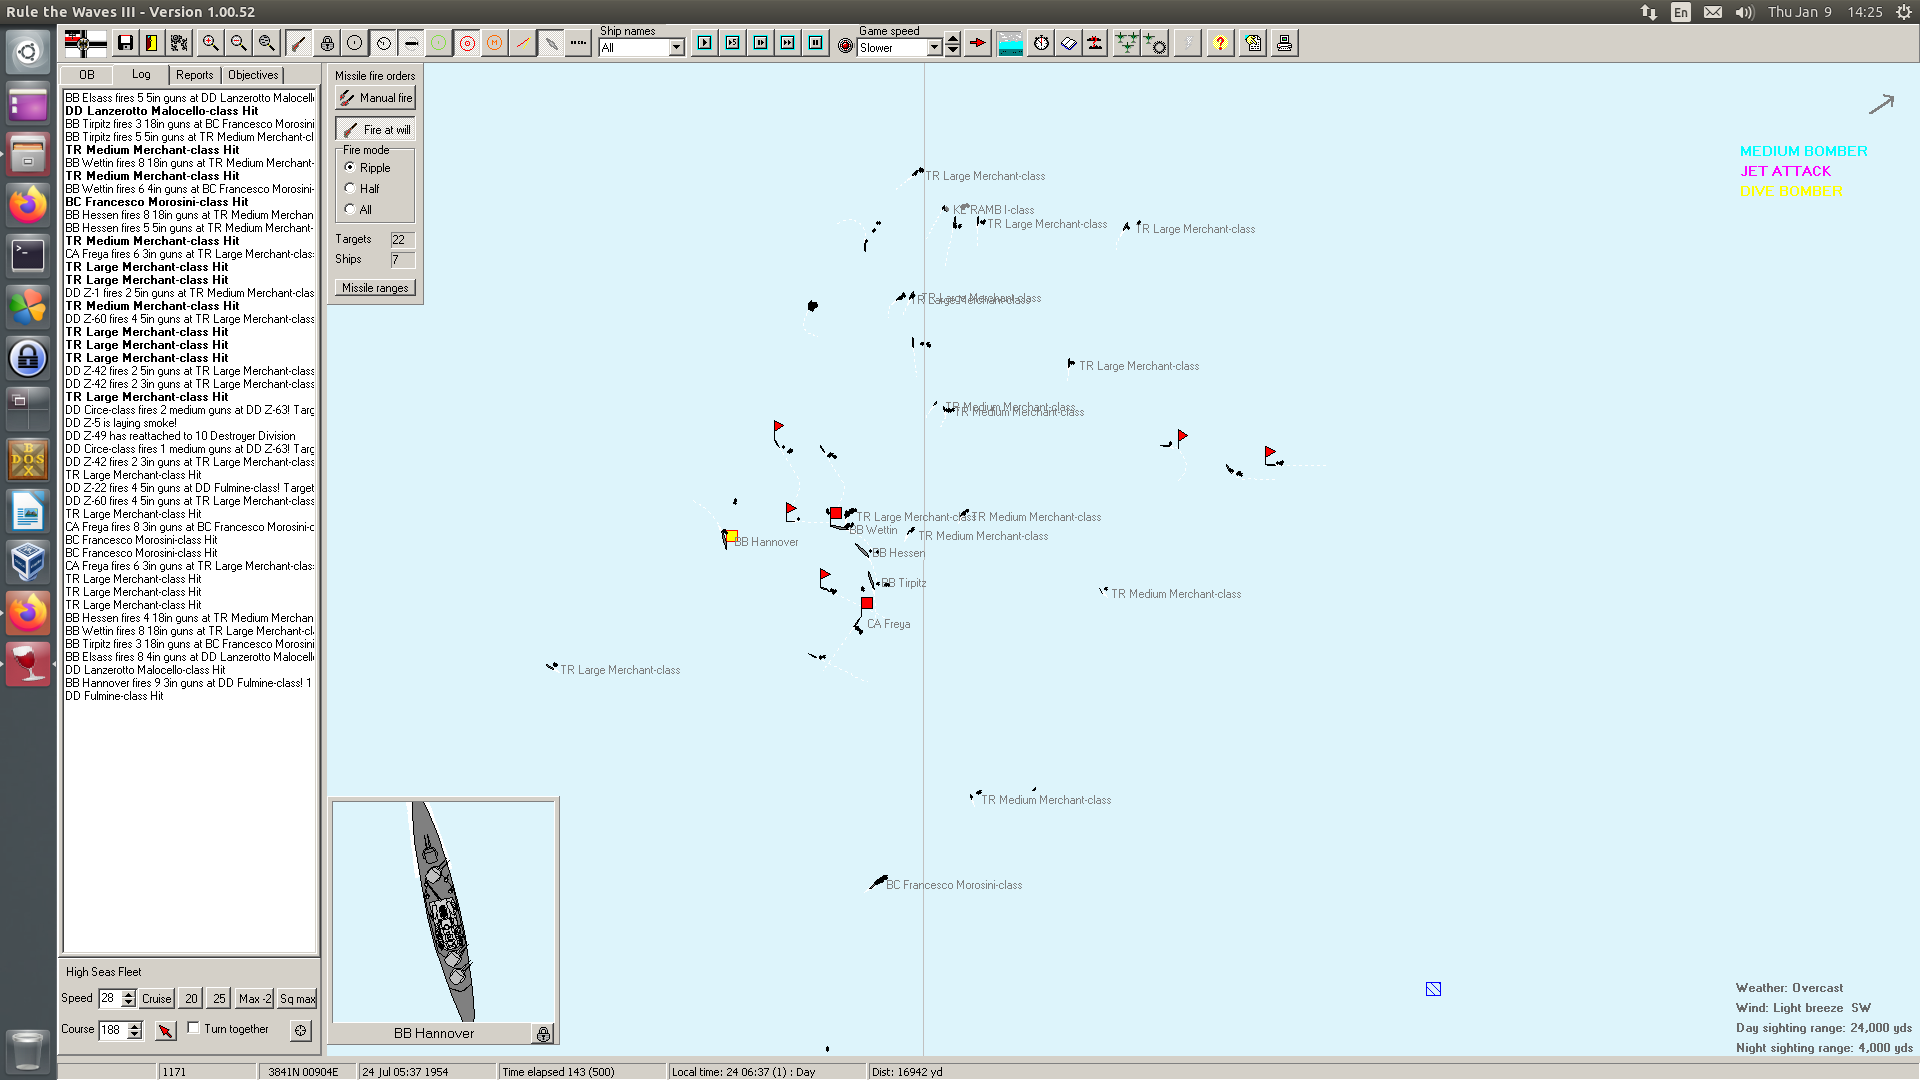Show Missile ranges
This screenshot has width=1920, height=1080.
375,288
